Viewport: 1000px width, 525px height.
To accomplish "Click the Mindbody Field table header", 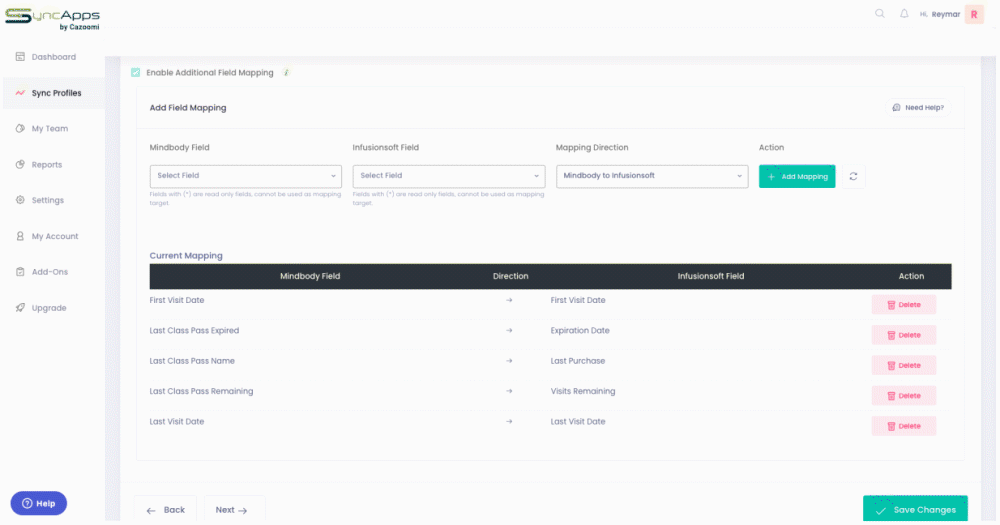I will (x=310, y=276).
